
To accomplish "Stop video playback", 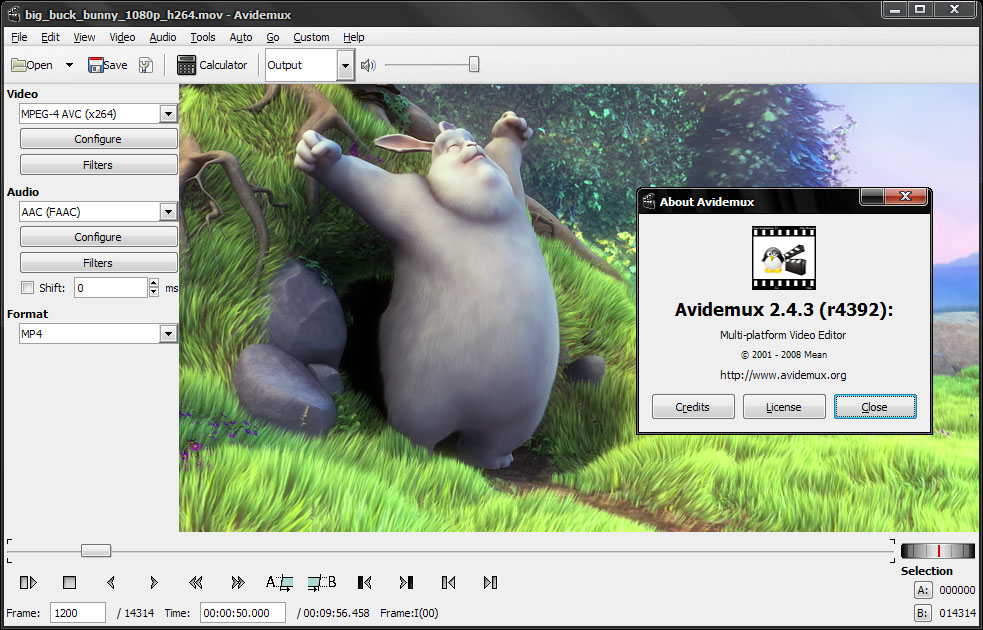I will (x=68, y=582).
